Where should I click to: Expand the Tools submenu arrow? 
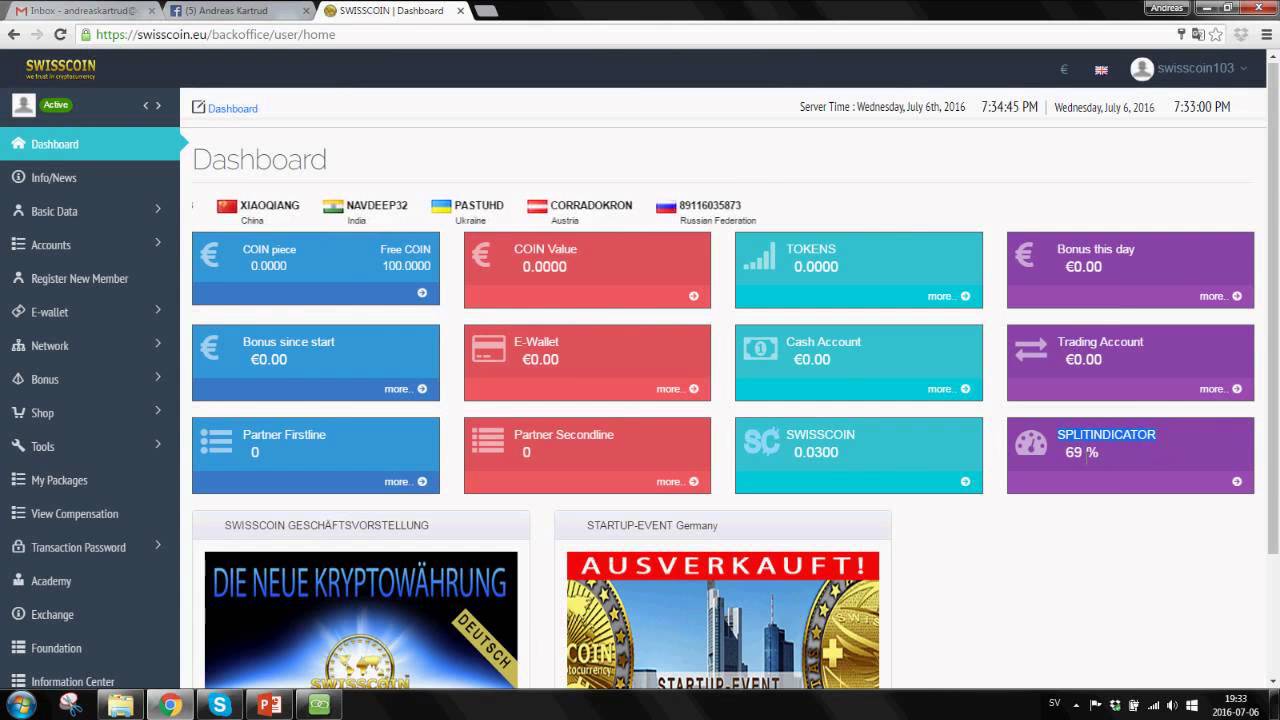click(x=158, y=445)
